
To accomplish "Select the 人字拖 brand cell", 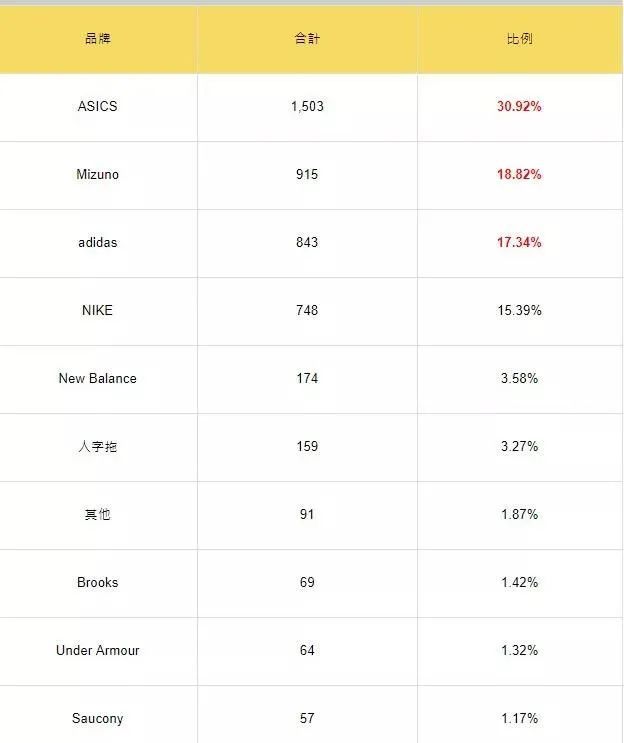I will (97, 446).
